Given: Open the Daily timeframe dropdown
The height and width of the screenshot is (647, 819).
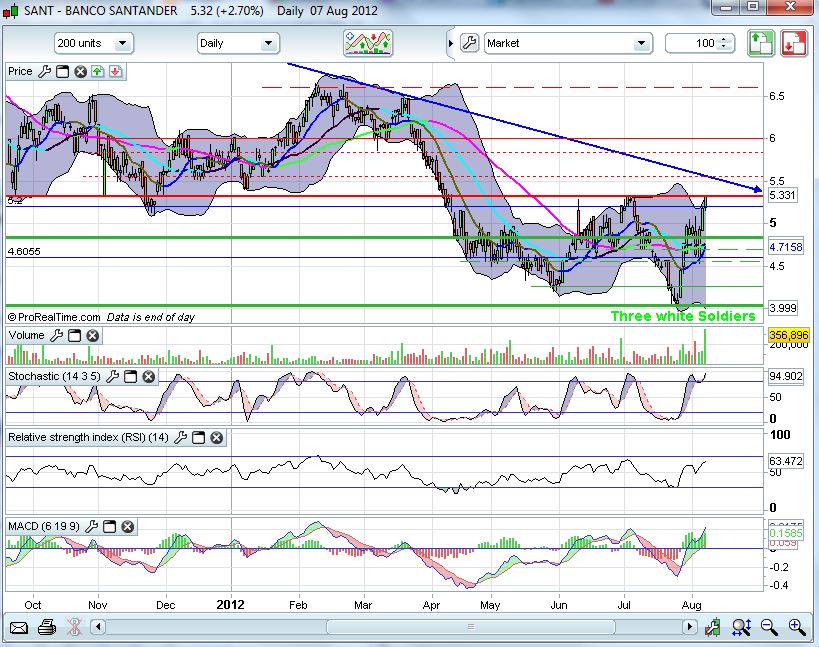Looking at the screenshot, I should [238, 43].
